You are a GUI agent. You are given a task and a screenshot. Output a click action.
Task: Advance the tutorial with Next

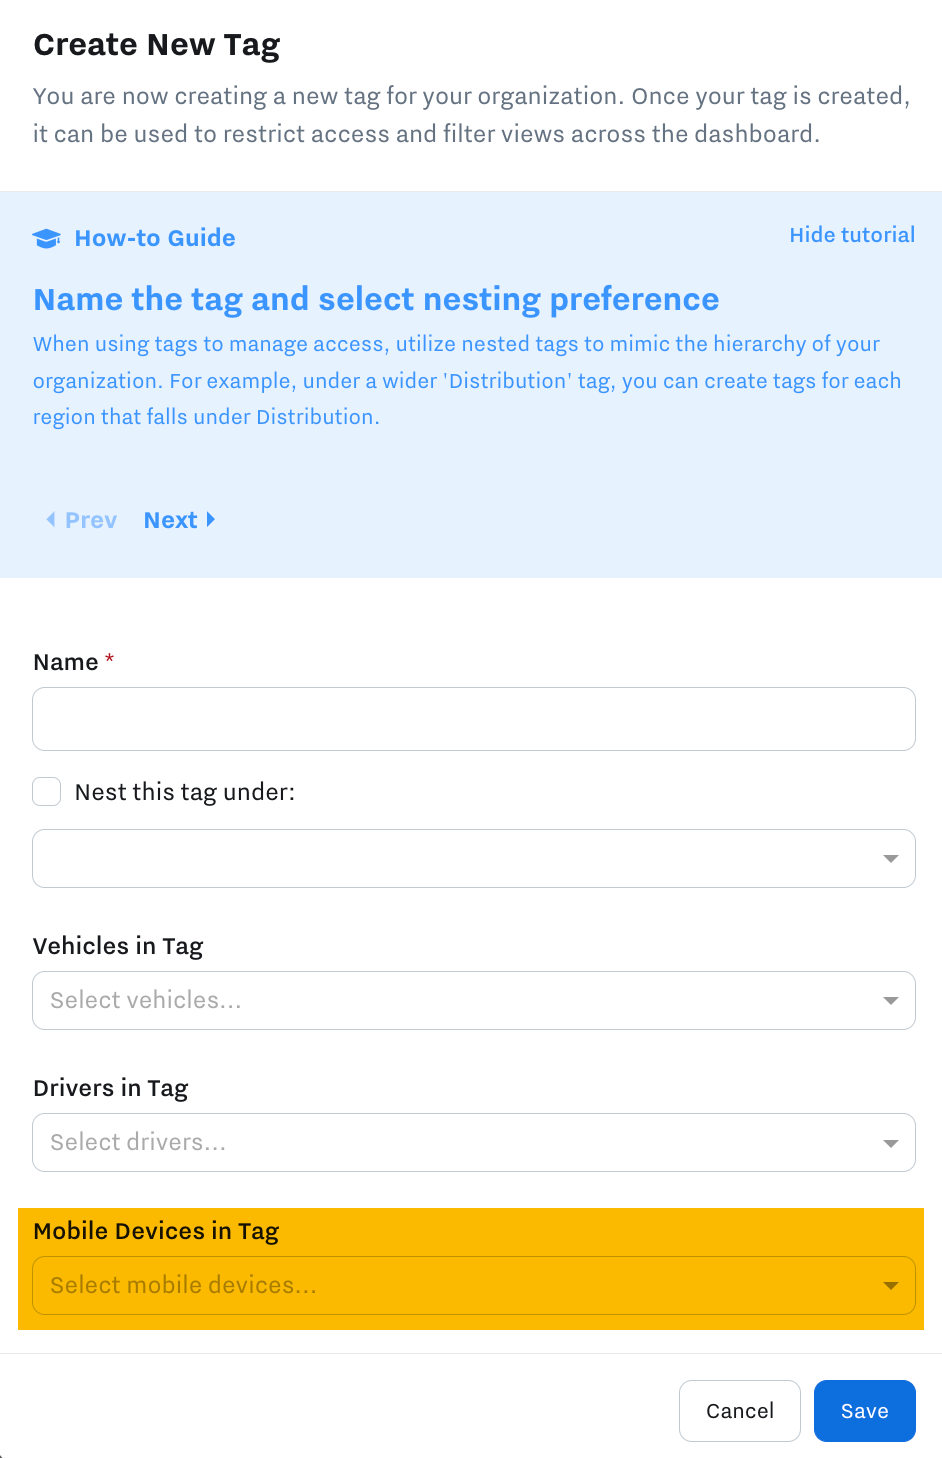tap(171, 519)
